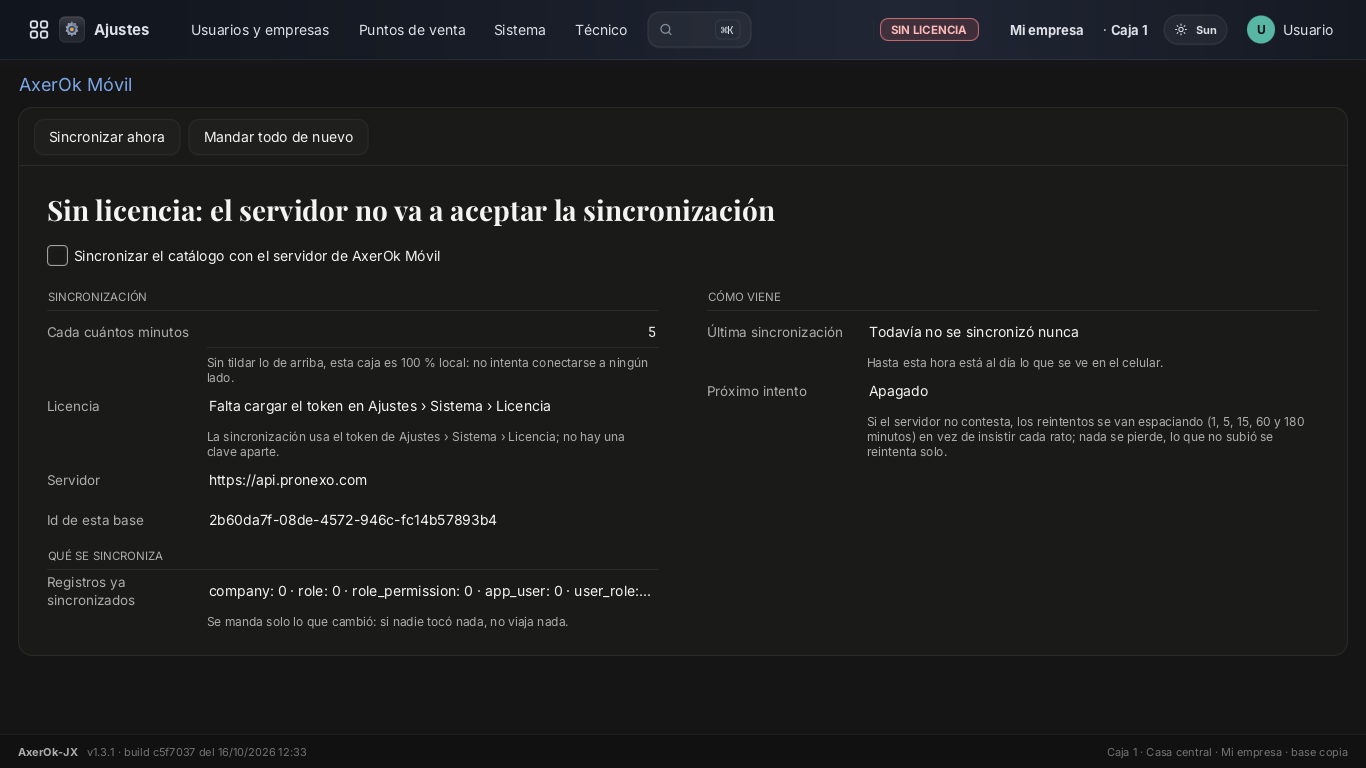Click the Sun theme icon

[x=1181, y=30]
